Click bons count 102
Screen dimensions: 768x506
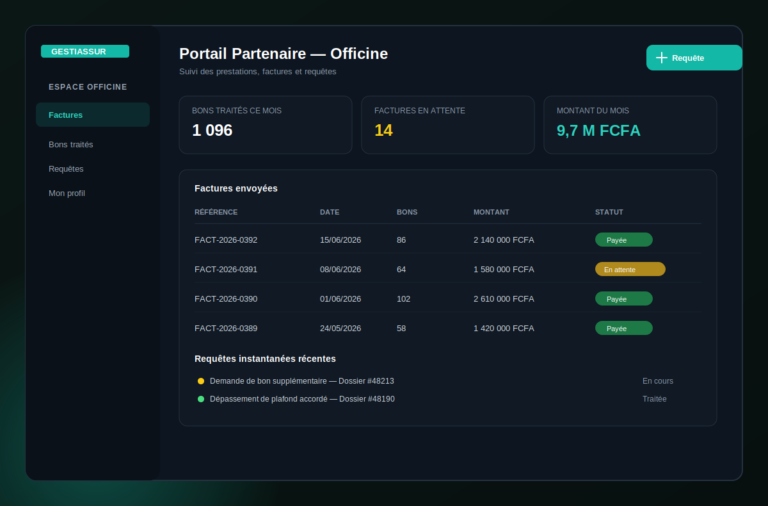[404, 299]
